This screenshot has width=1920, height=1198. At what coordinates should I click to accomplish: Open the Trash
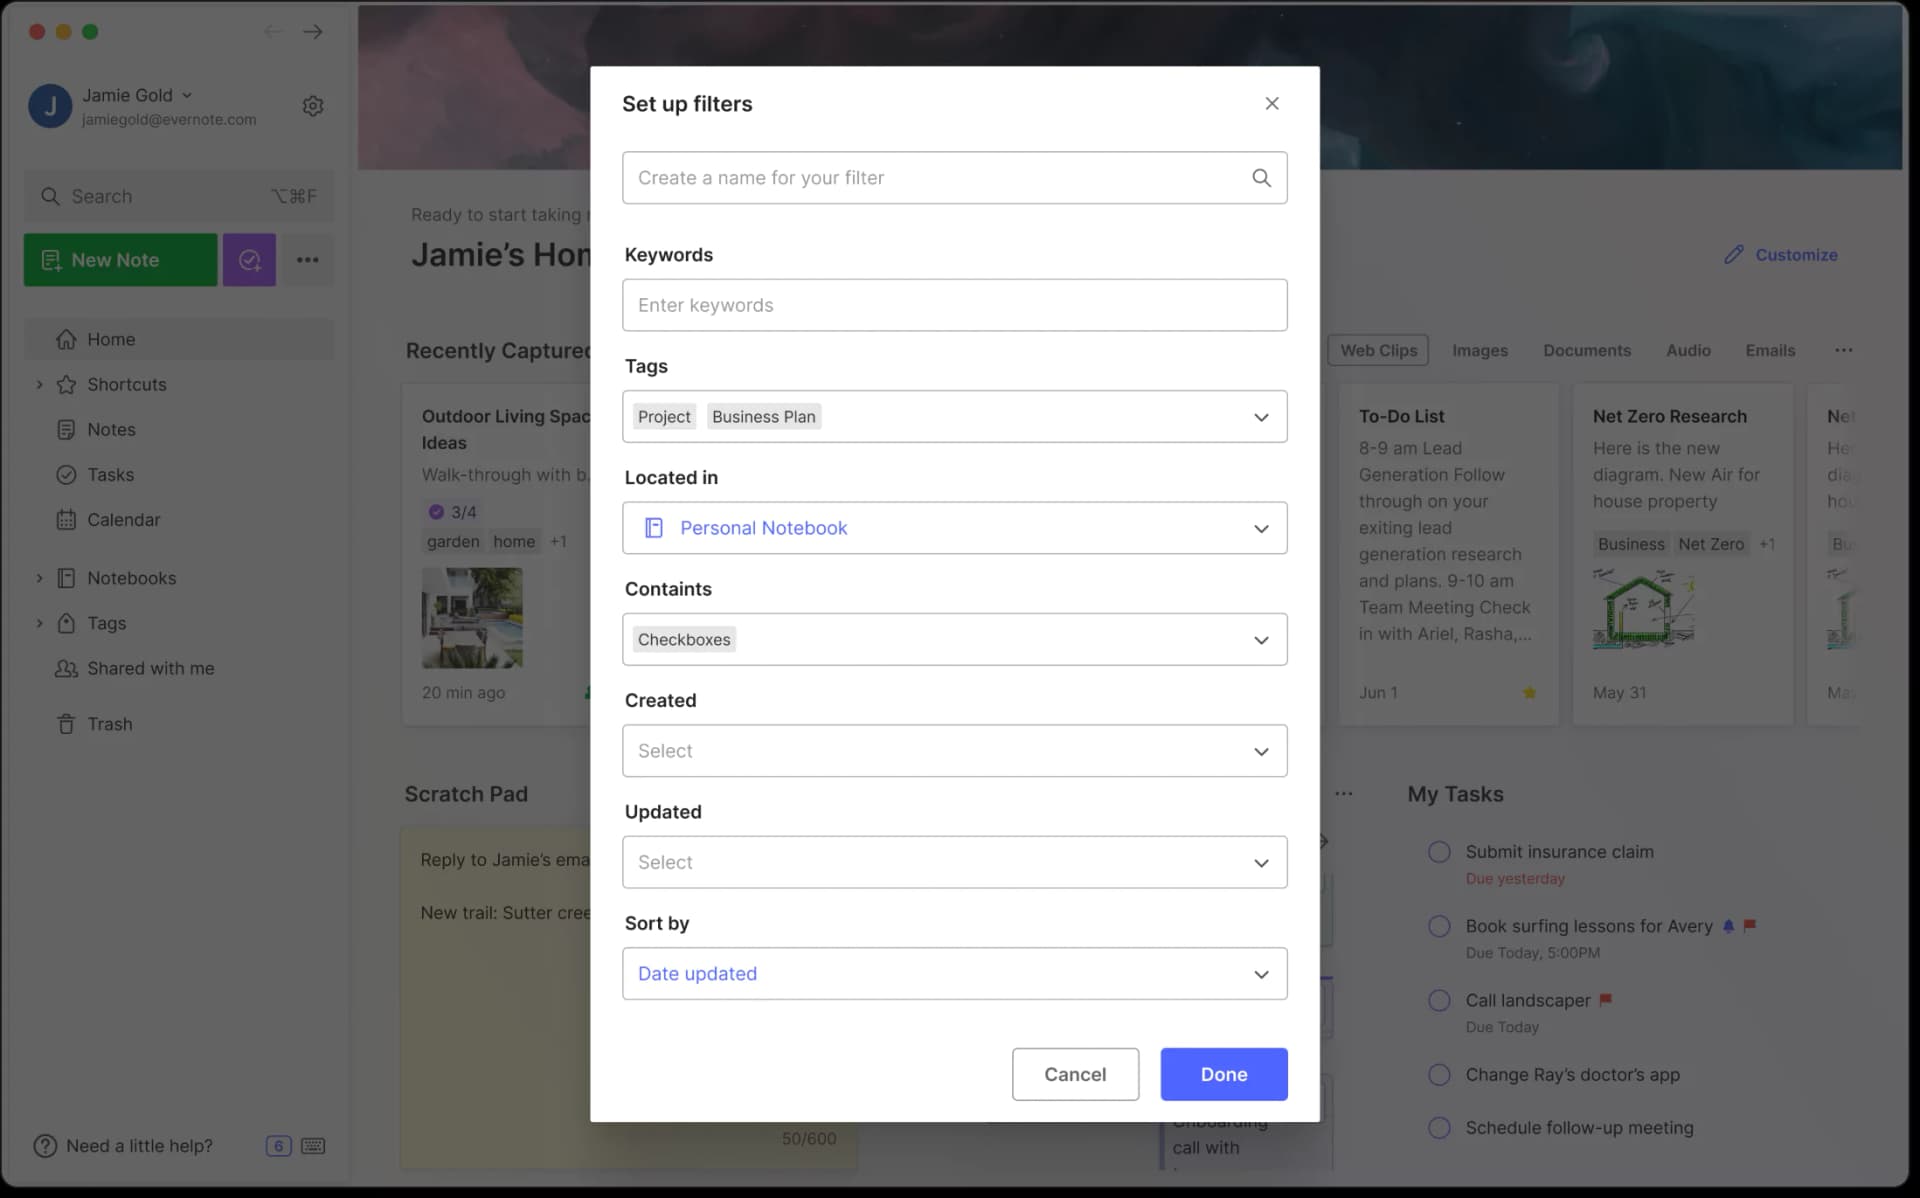[110, 723]
